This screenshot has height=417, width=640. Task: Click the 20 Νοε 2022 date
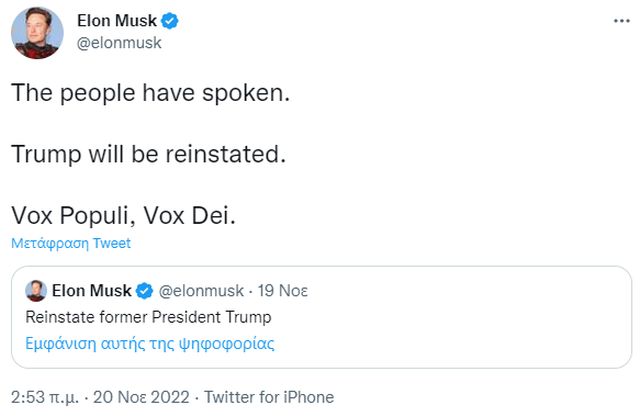(x=136, y=396)
